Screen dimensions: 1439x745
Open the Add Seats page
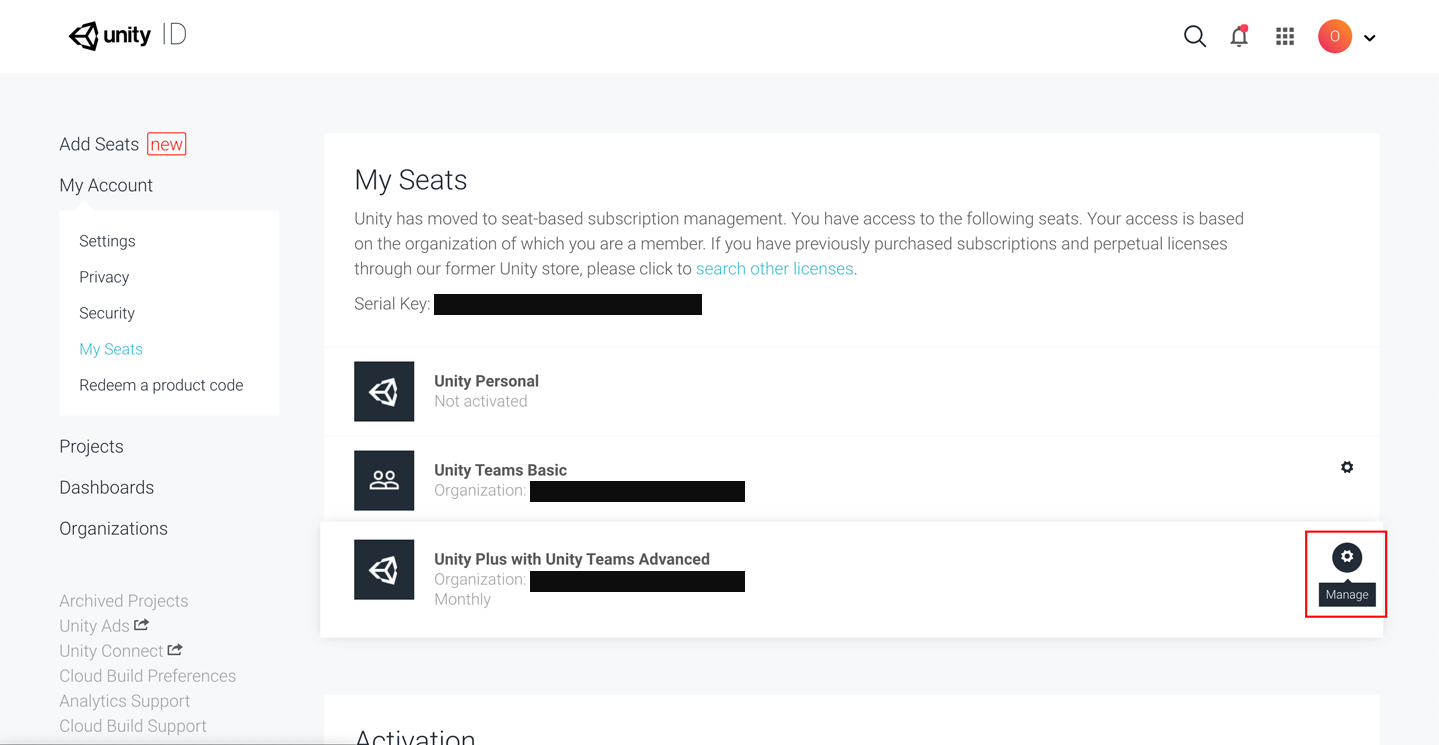coord(99,144)
